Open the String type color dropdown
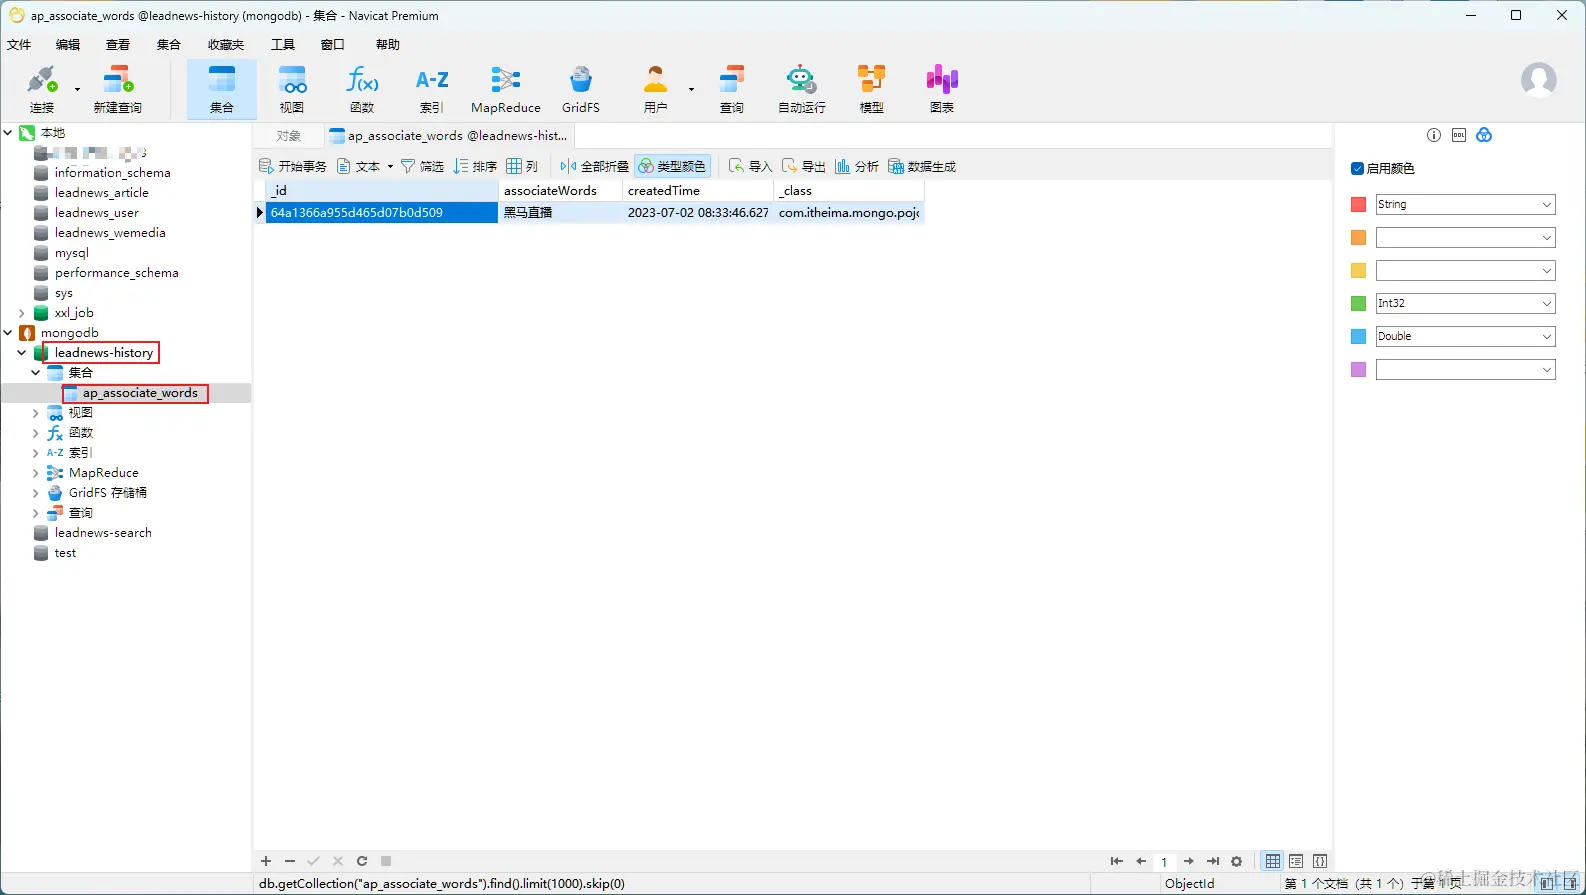The width and height of the screenshot is (1586, 895). coord(1465,204)
